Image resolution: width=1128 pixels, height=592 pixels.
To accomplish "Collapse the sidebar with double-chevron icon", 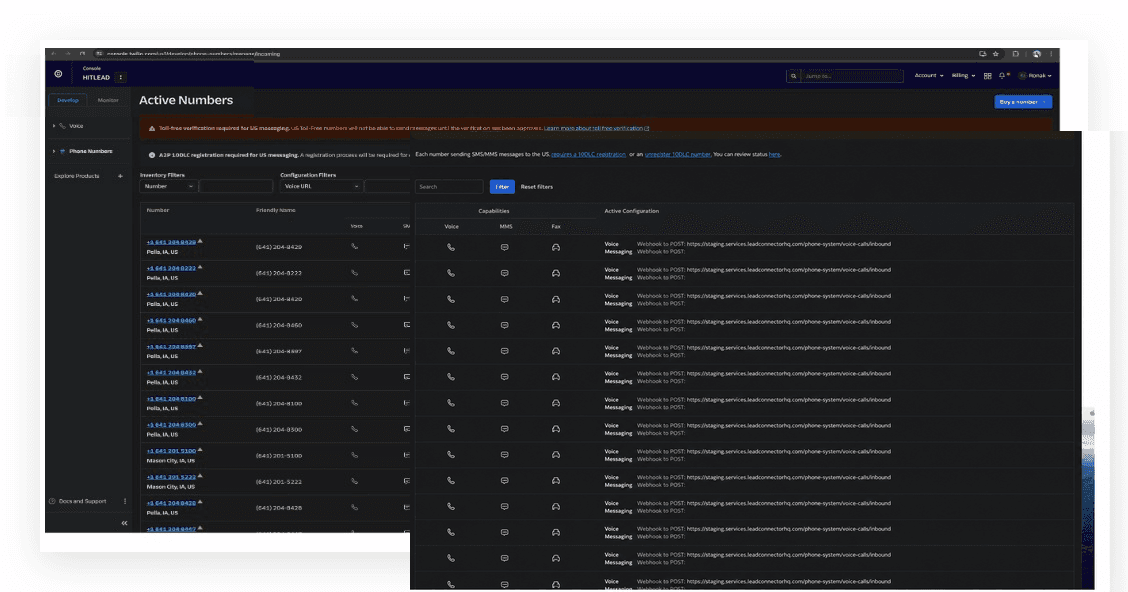I will 124,523.
